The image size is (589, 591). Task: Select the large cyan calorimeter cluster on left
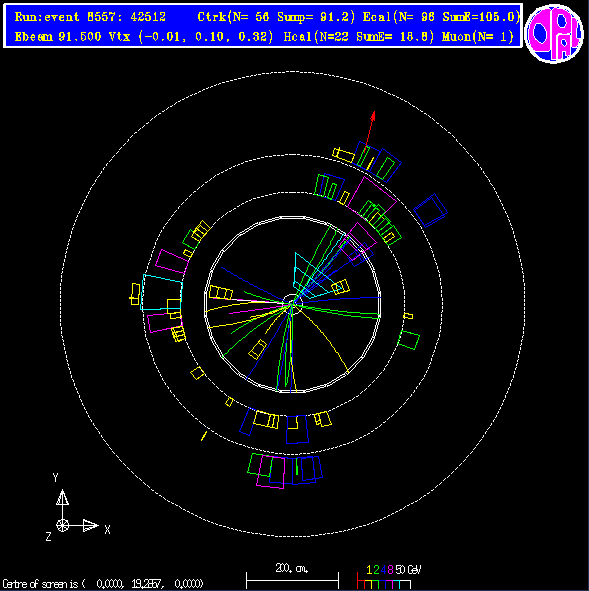(162, 292)
